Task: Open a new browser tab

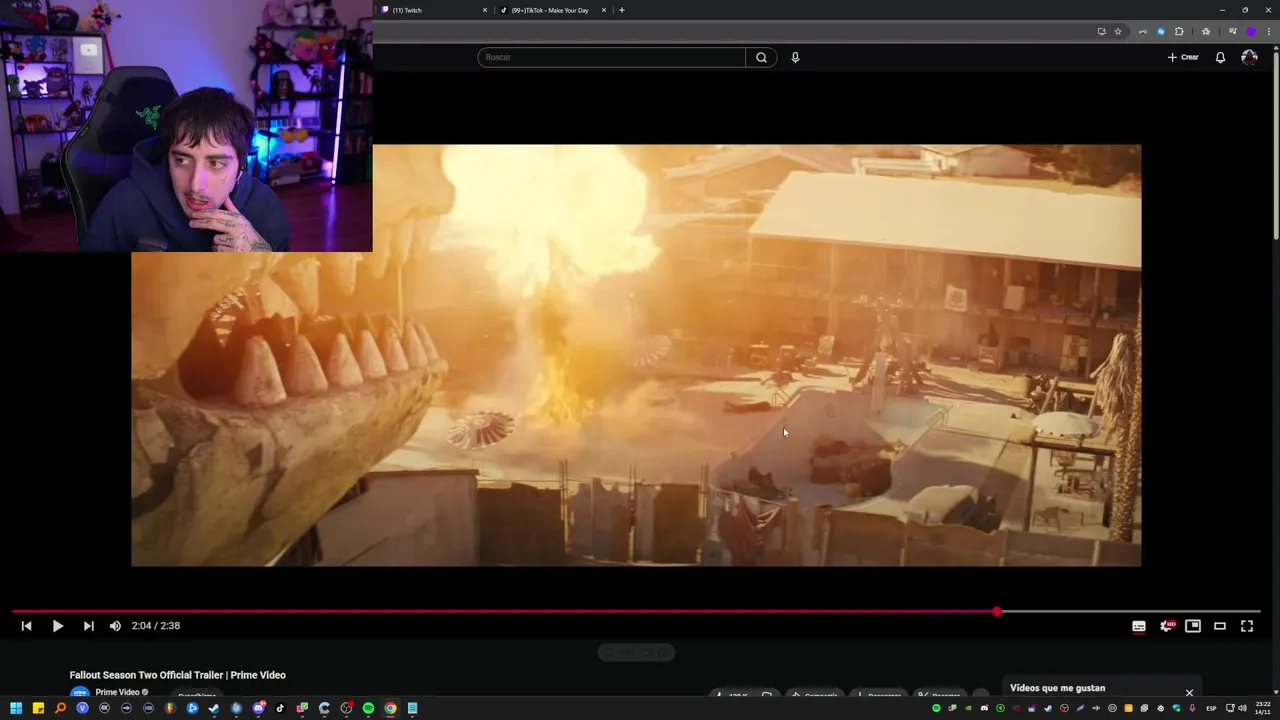Action: tap(622, 10)
